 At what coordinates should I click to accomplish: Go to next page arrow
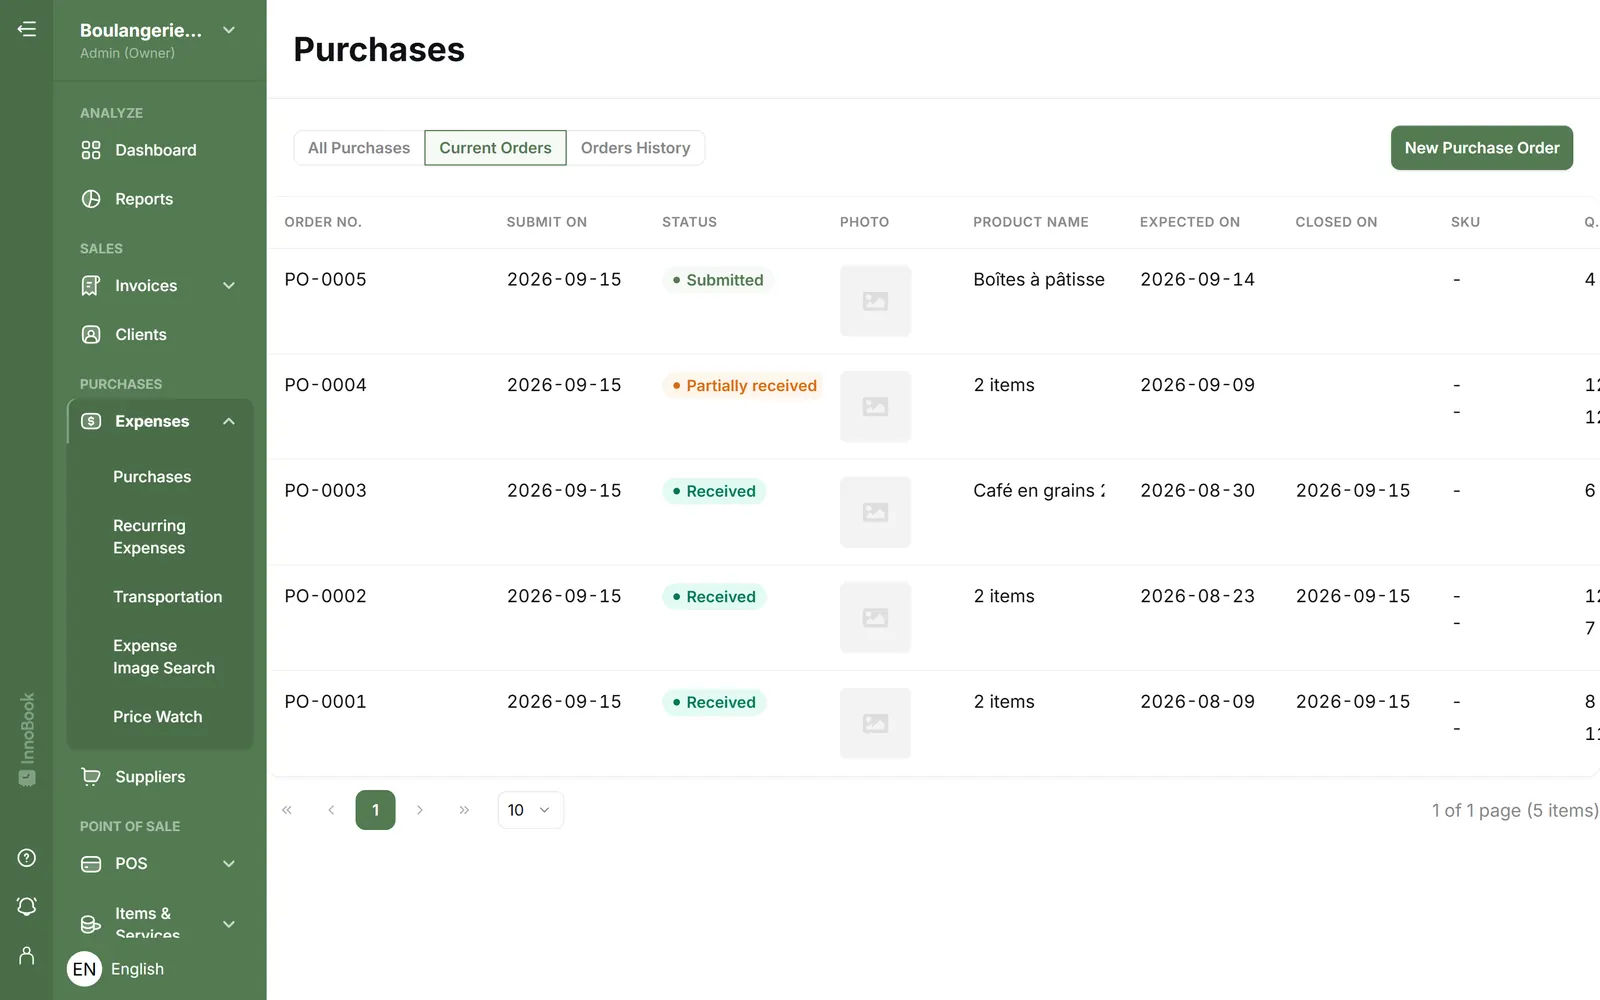tap(420, 810)
